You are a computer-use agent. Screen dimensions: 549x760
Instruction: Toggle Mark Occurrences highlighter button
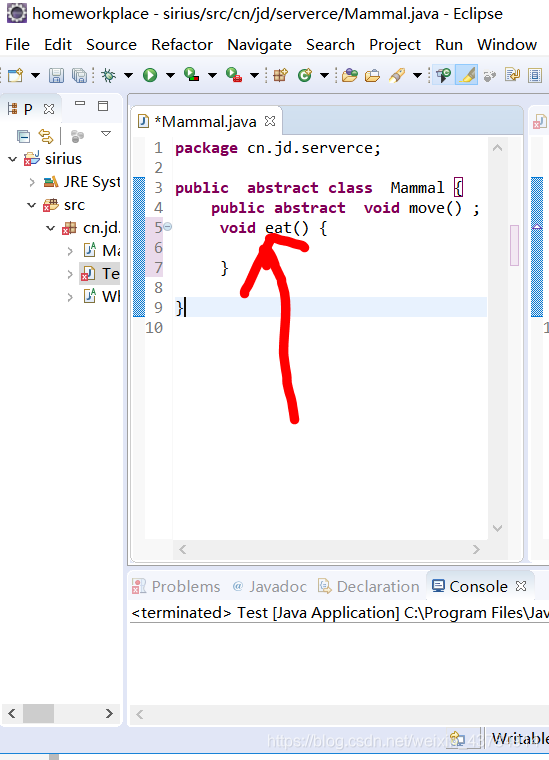coord(467,75)
